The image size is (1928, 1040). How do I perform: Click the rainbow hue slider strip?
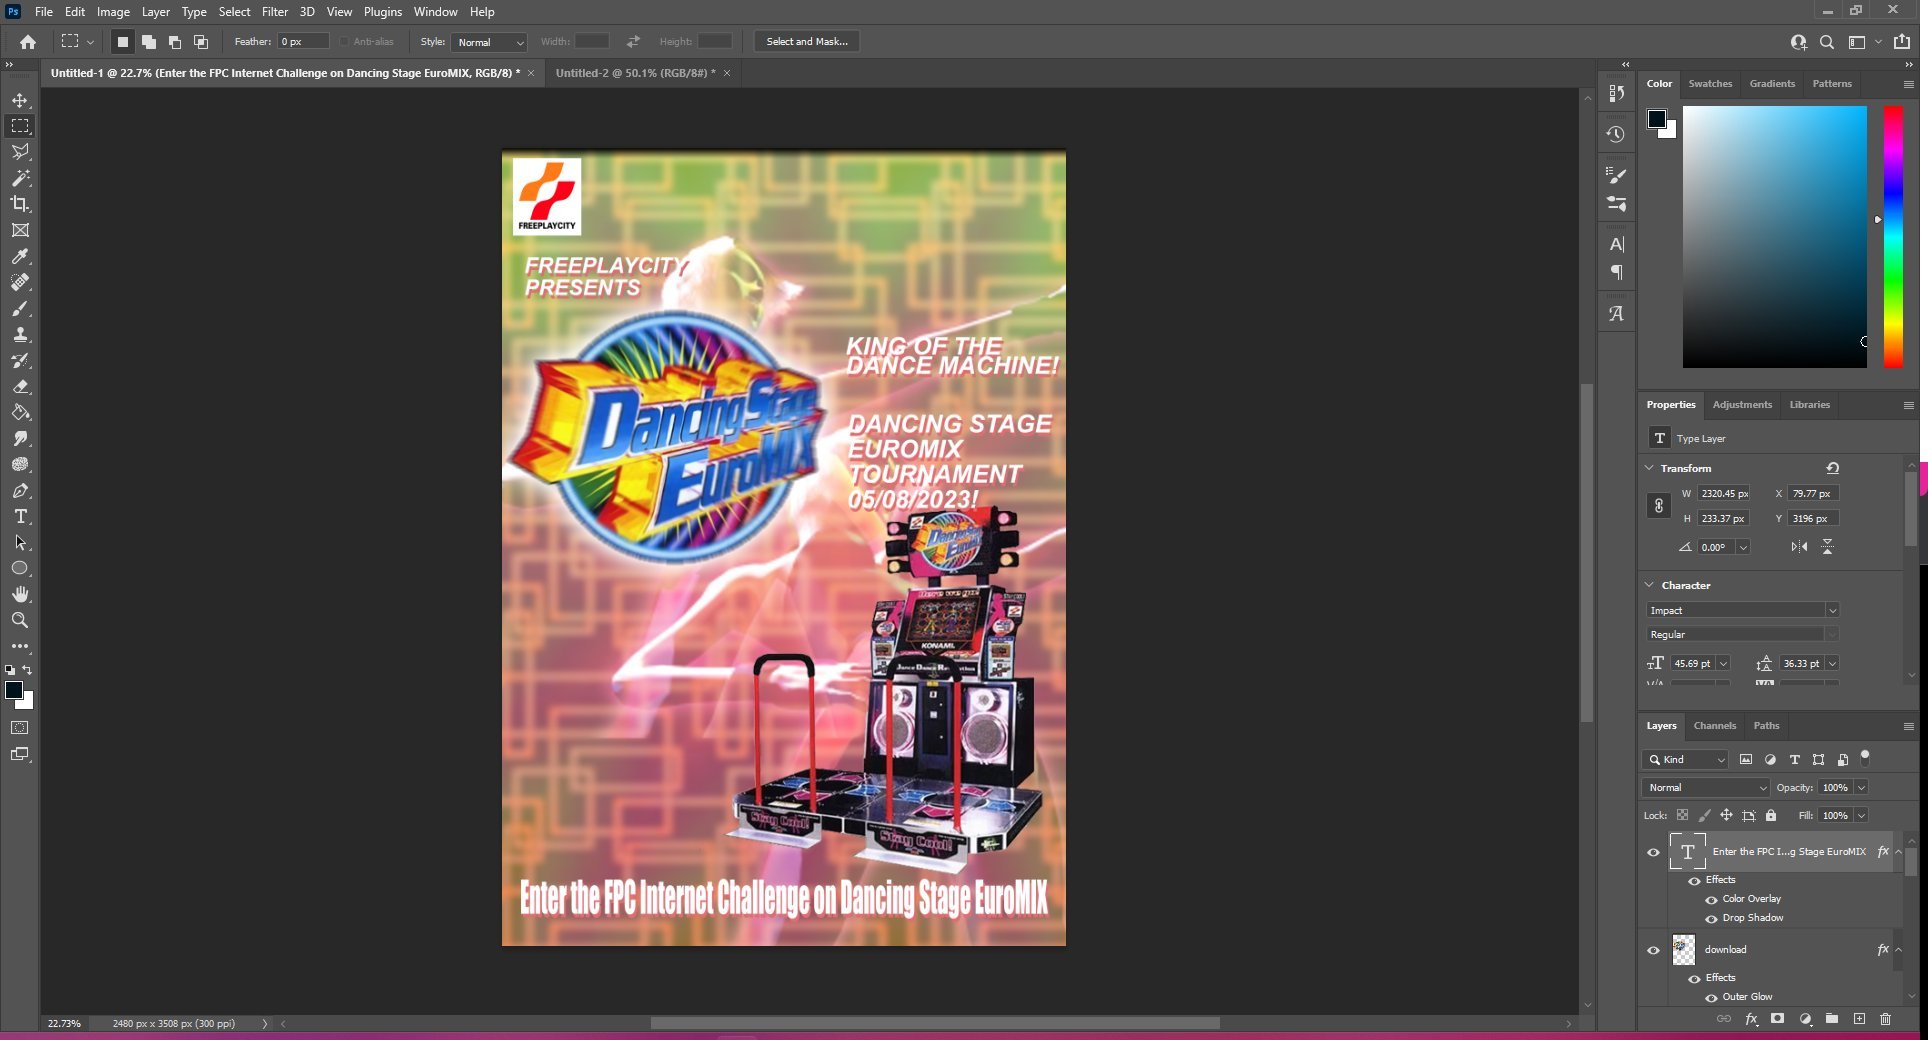tap(1893, 236)
